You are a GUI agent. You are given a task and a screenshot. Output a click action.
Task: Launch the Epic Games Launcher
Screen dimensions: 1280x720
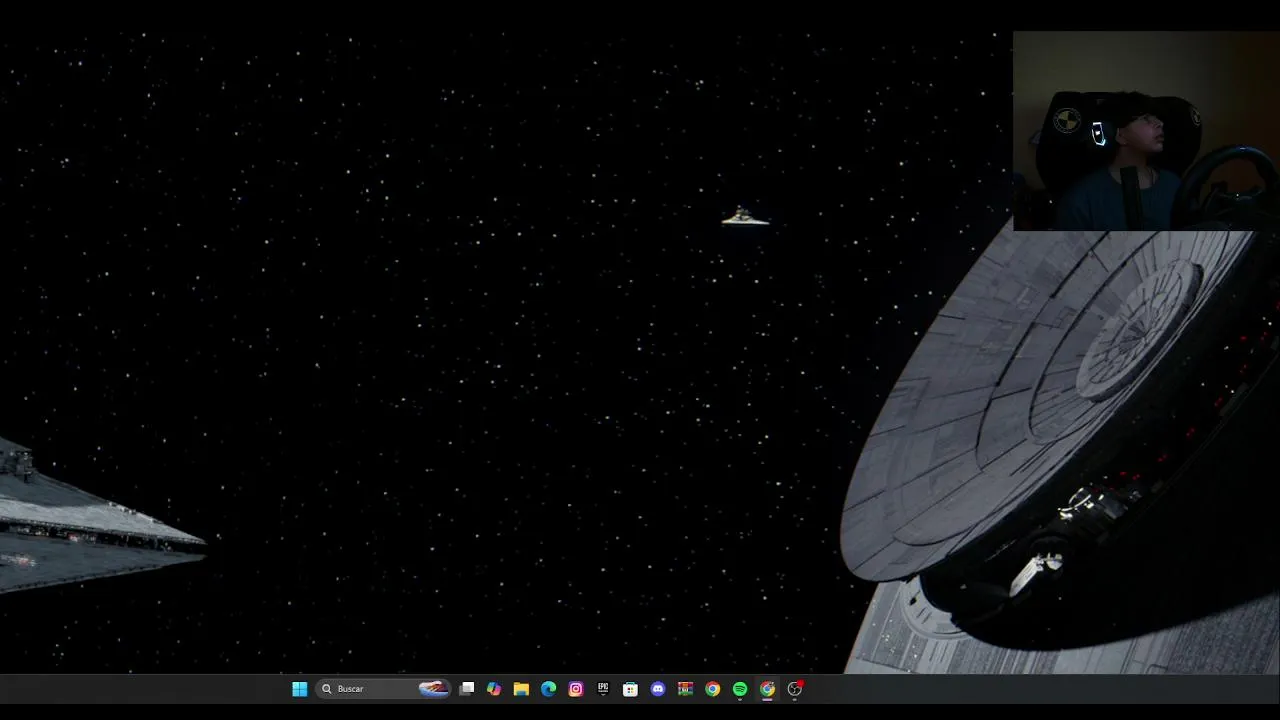pos(603,689)
